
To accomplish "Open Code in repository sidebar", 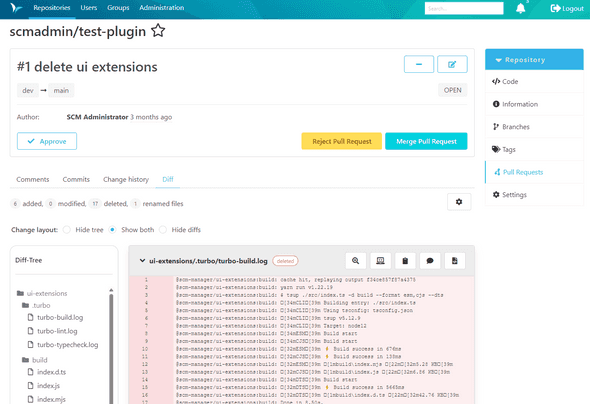I will pyautogui.click(x=534, y=82).
